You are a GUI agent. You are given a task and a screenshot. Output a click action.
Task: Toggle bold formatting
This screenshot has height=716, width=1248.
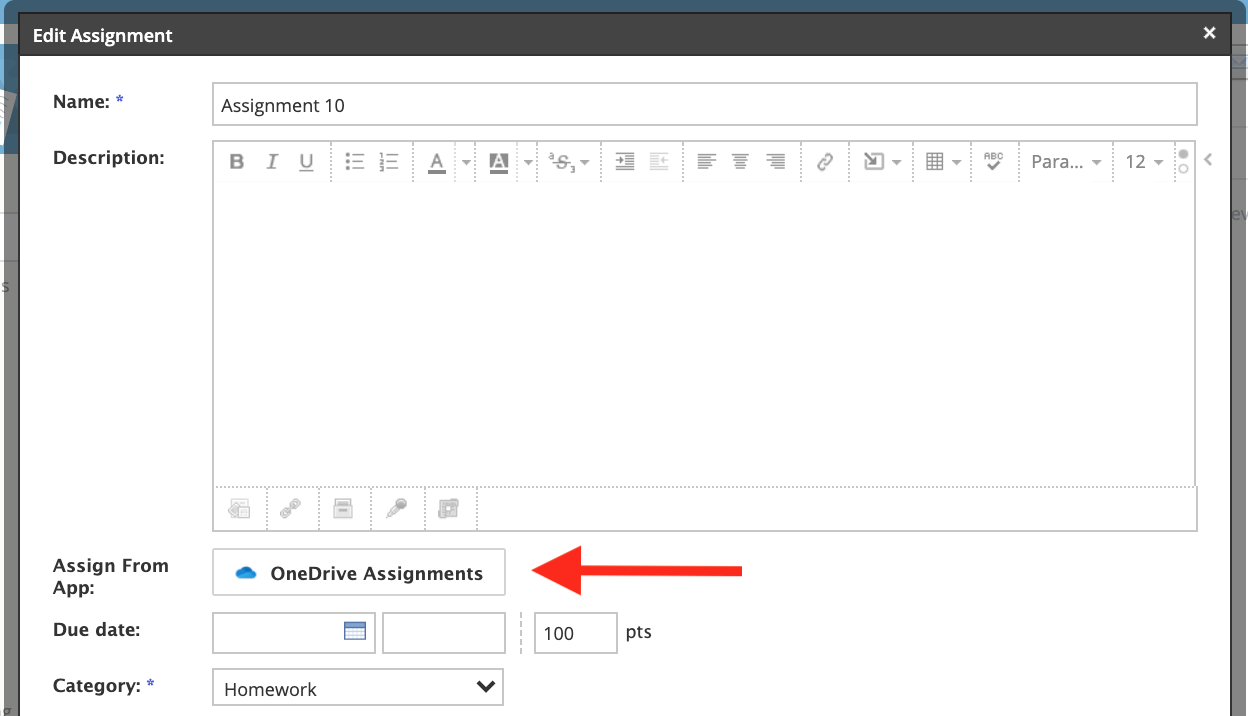click(x=237, y=161)
